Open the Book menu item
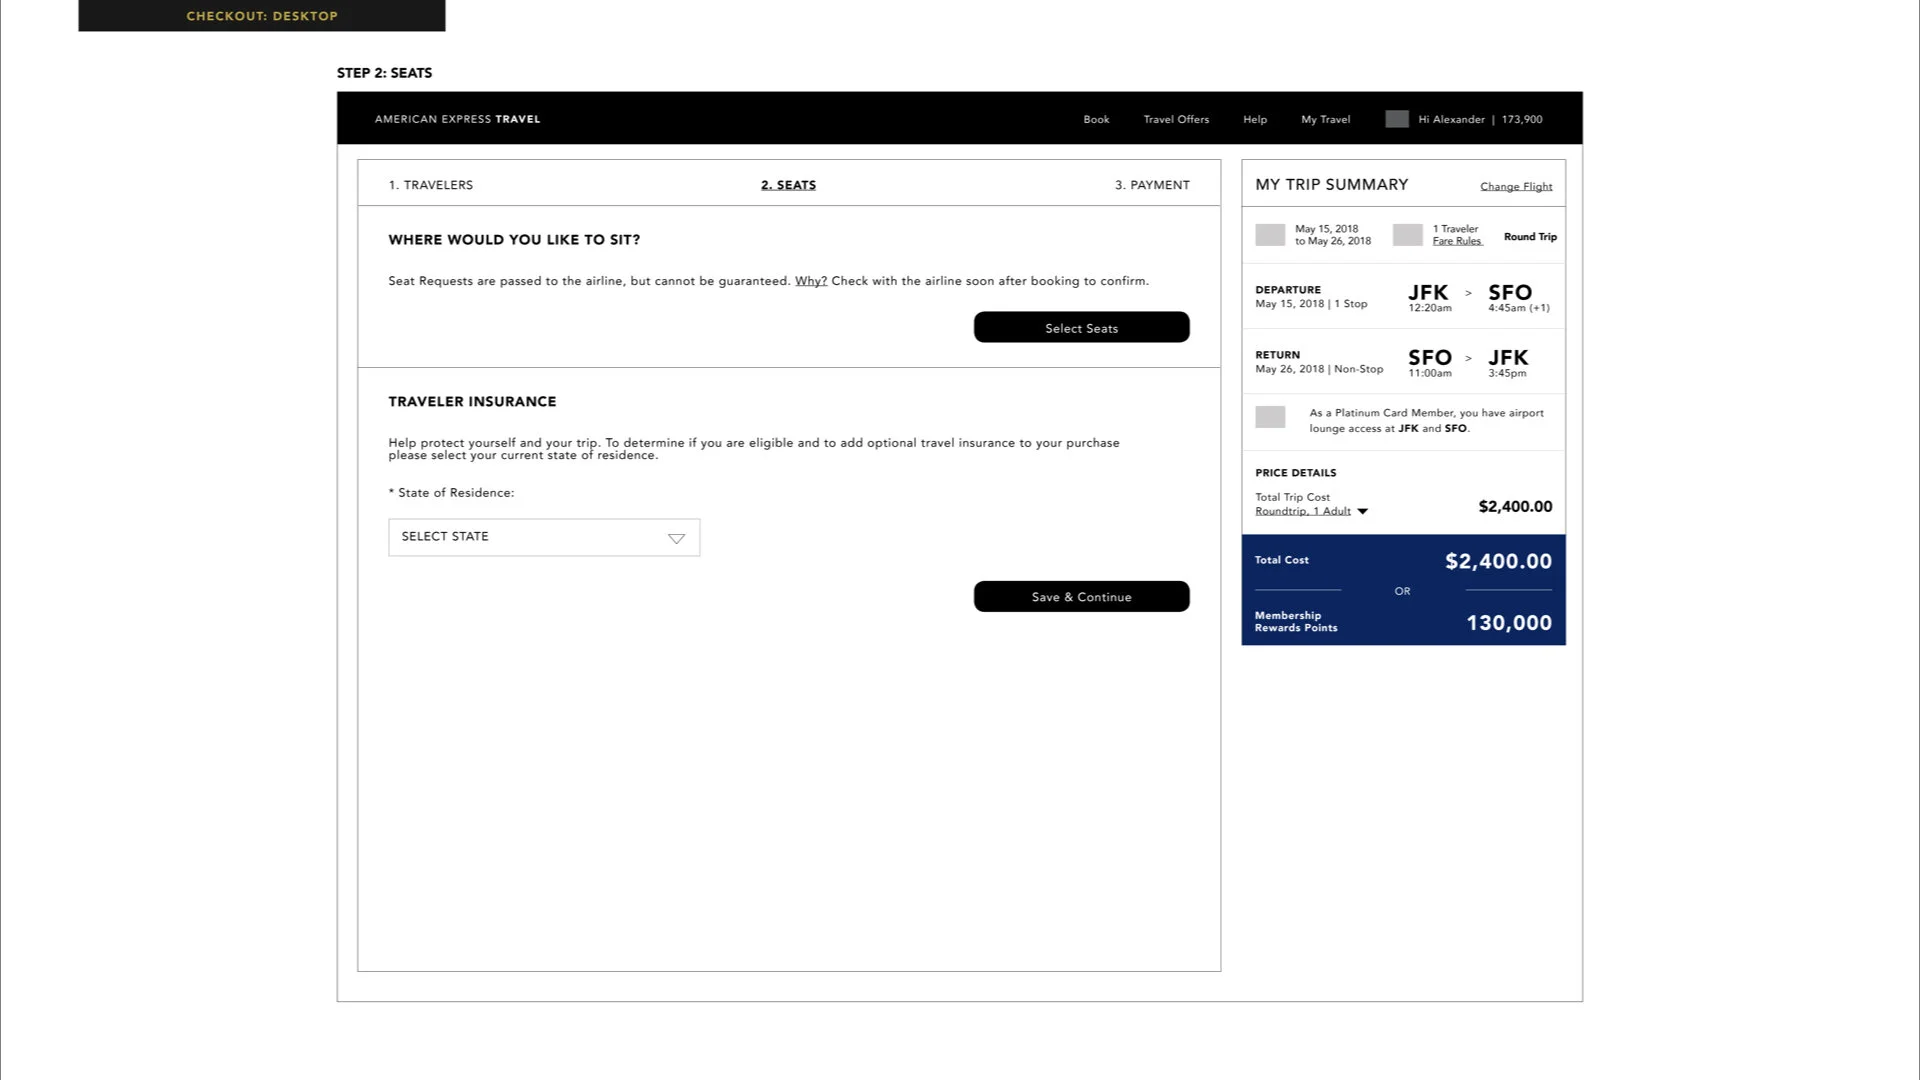 point(1096,119)
